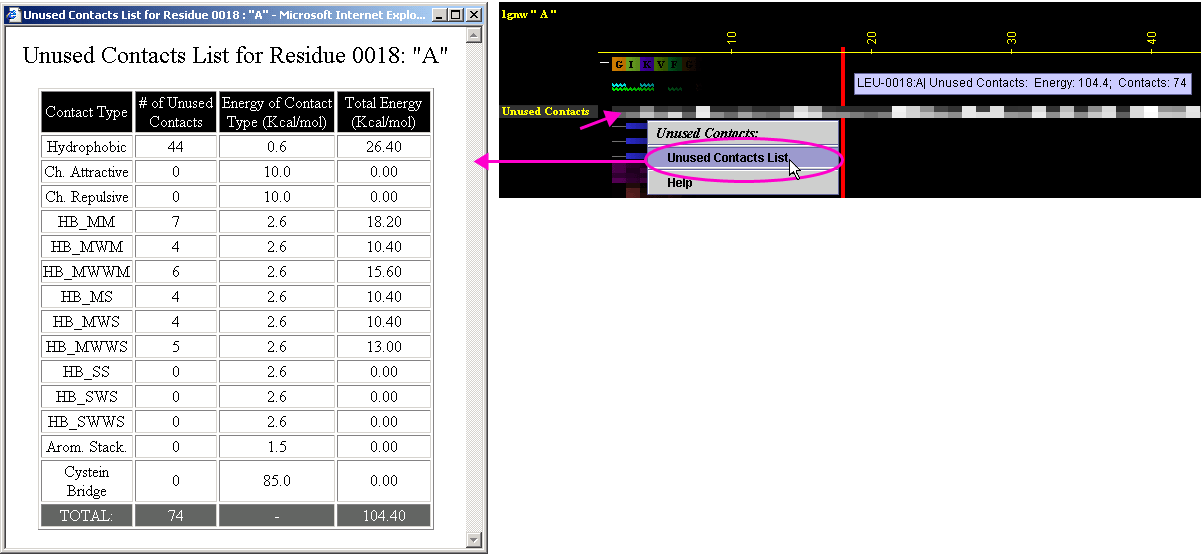Click 'Total Energy (Kcal/mol)' column header
The height and width of the screenshot is (556, 1204).
click(384, 112)
